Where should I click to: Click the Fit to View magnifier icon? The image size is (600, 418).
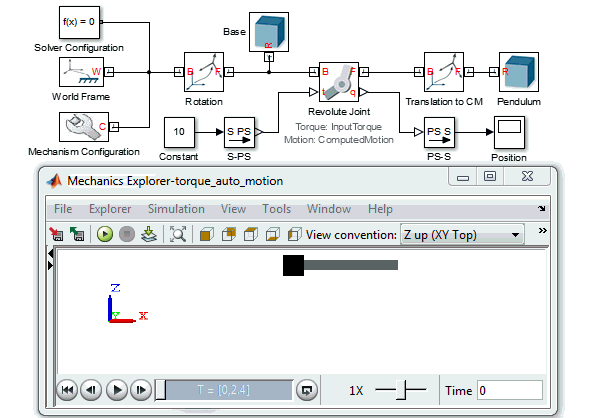(x=178, y=234)
